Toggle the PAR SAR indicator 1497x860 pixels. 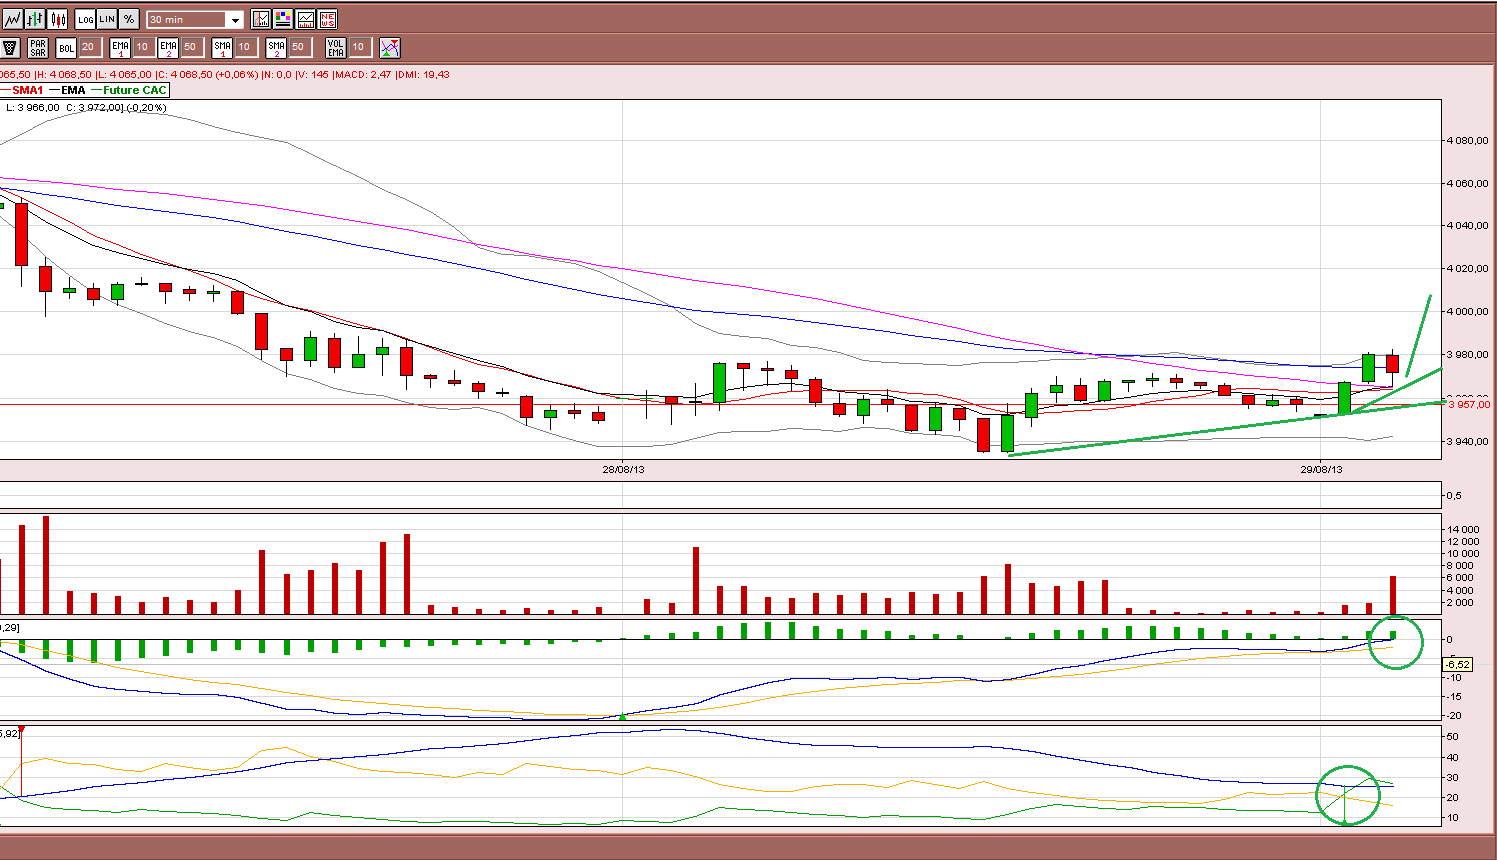[38, 47]
